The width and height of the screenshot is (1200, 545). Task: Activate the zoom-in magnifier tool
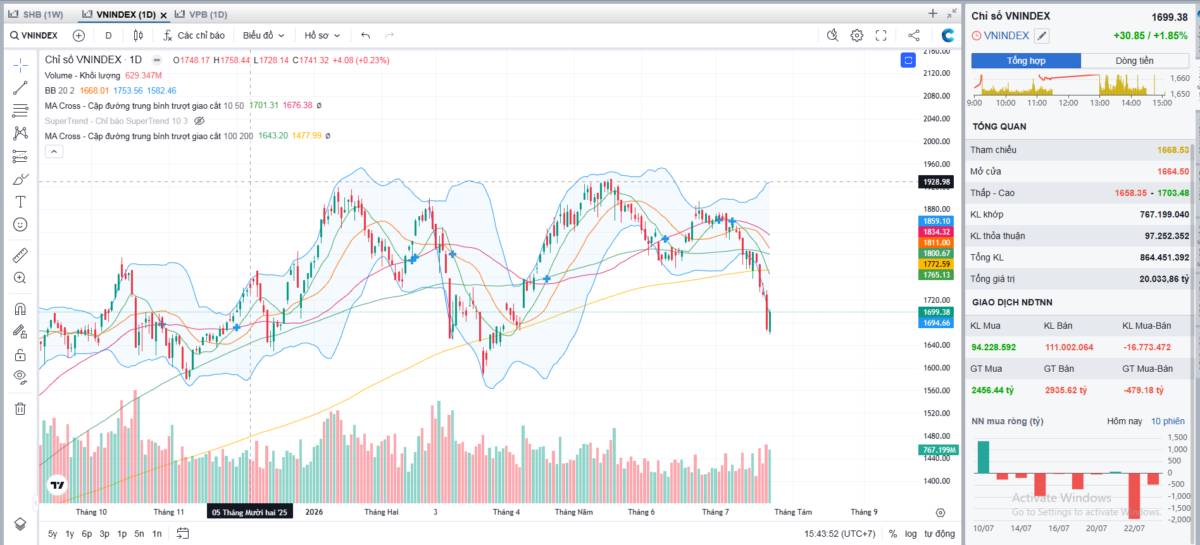(x=20, y=277)
